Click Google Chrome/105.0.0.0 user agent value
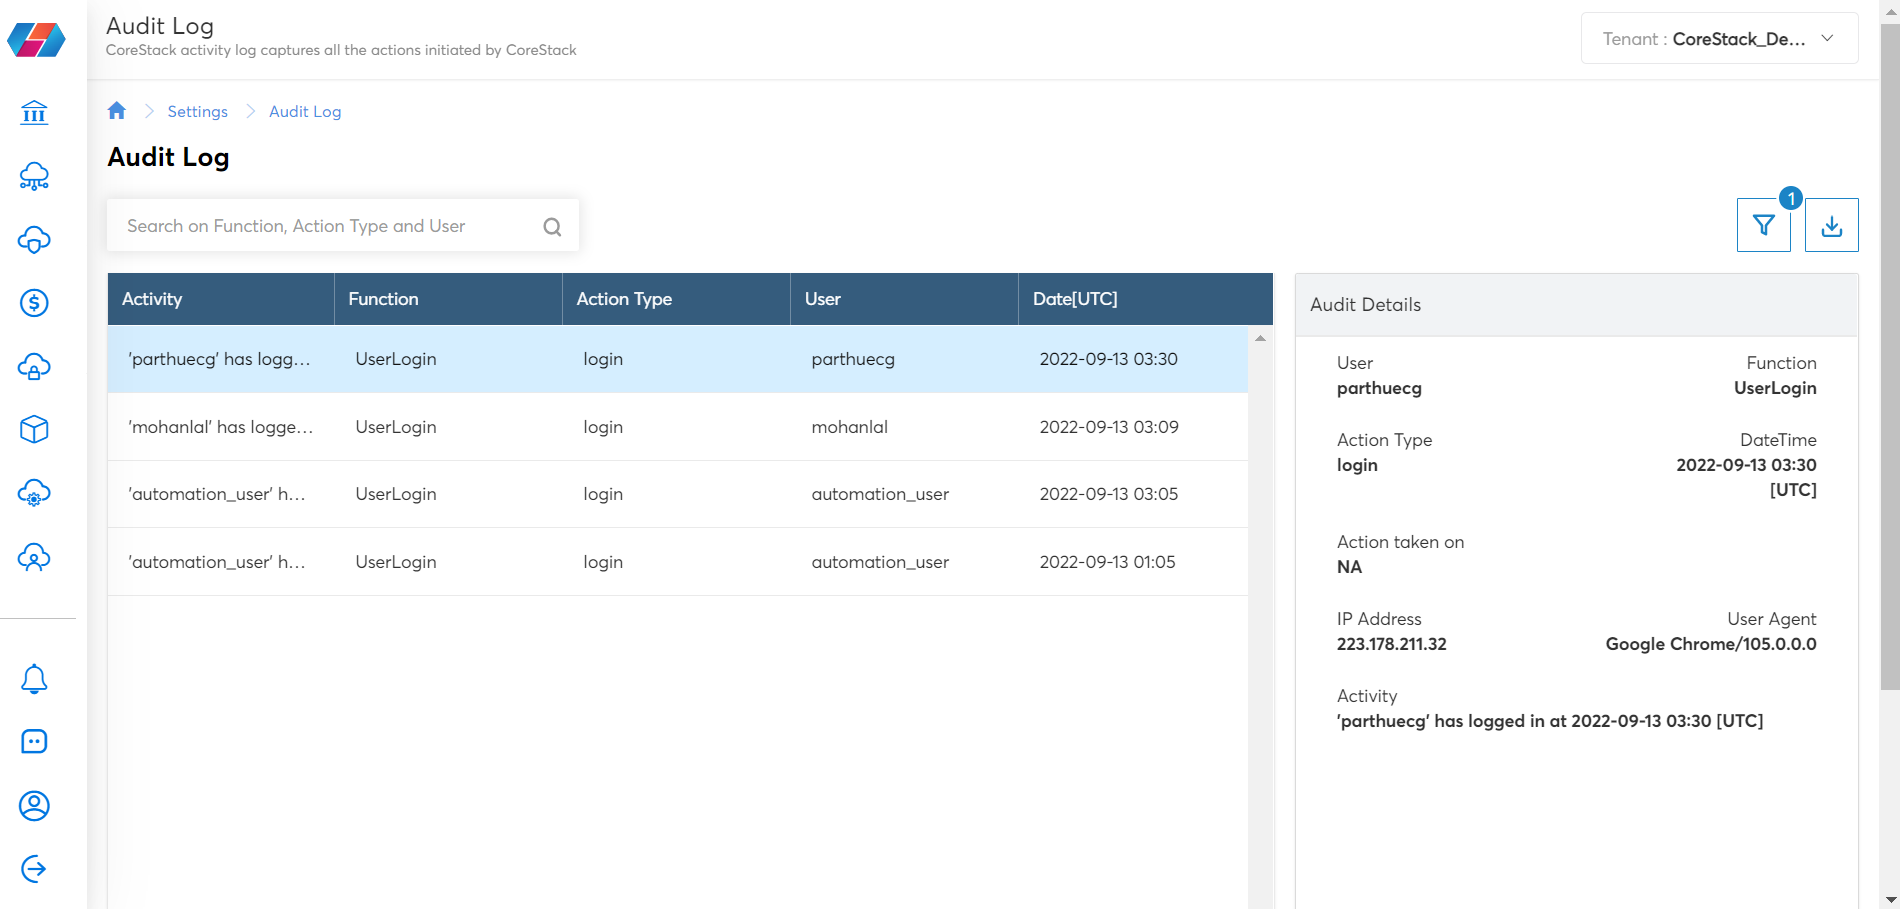Viewport: 1900px width, 909px height. pos(1711,644)
